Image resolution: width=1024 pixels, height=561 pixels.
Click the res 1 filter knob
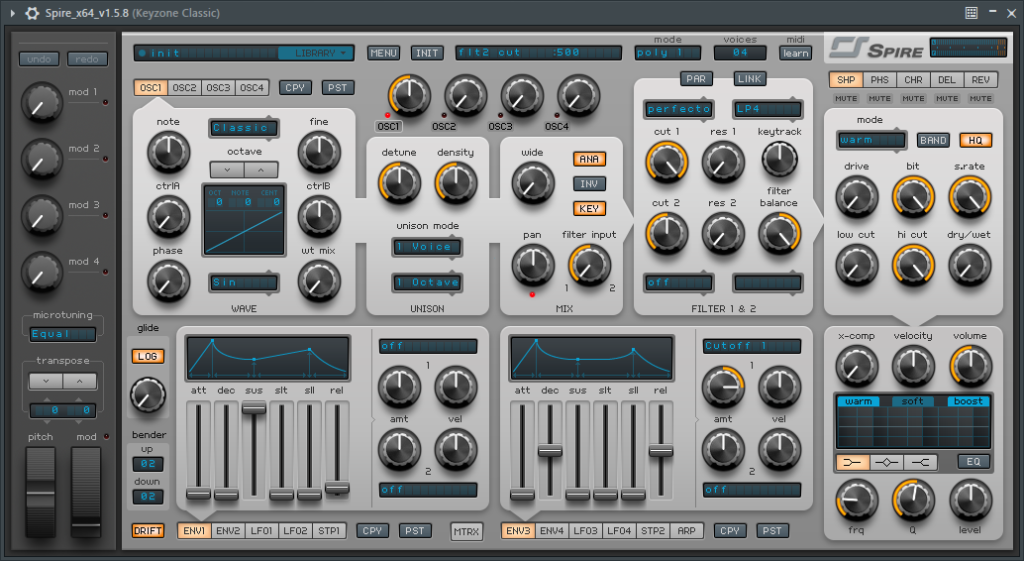(723, 161)
